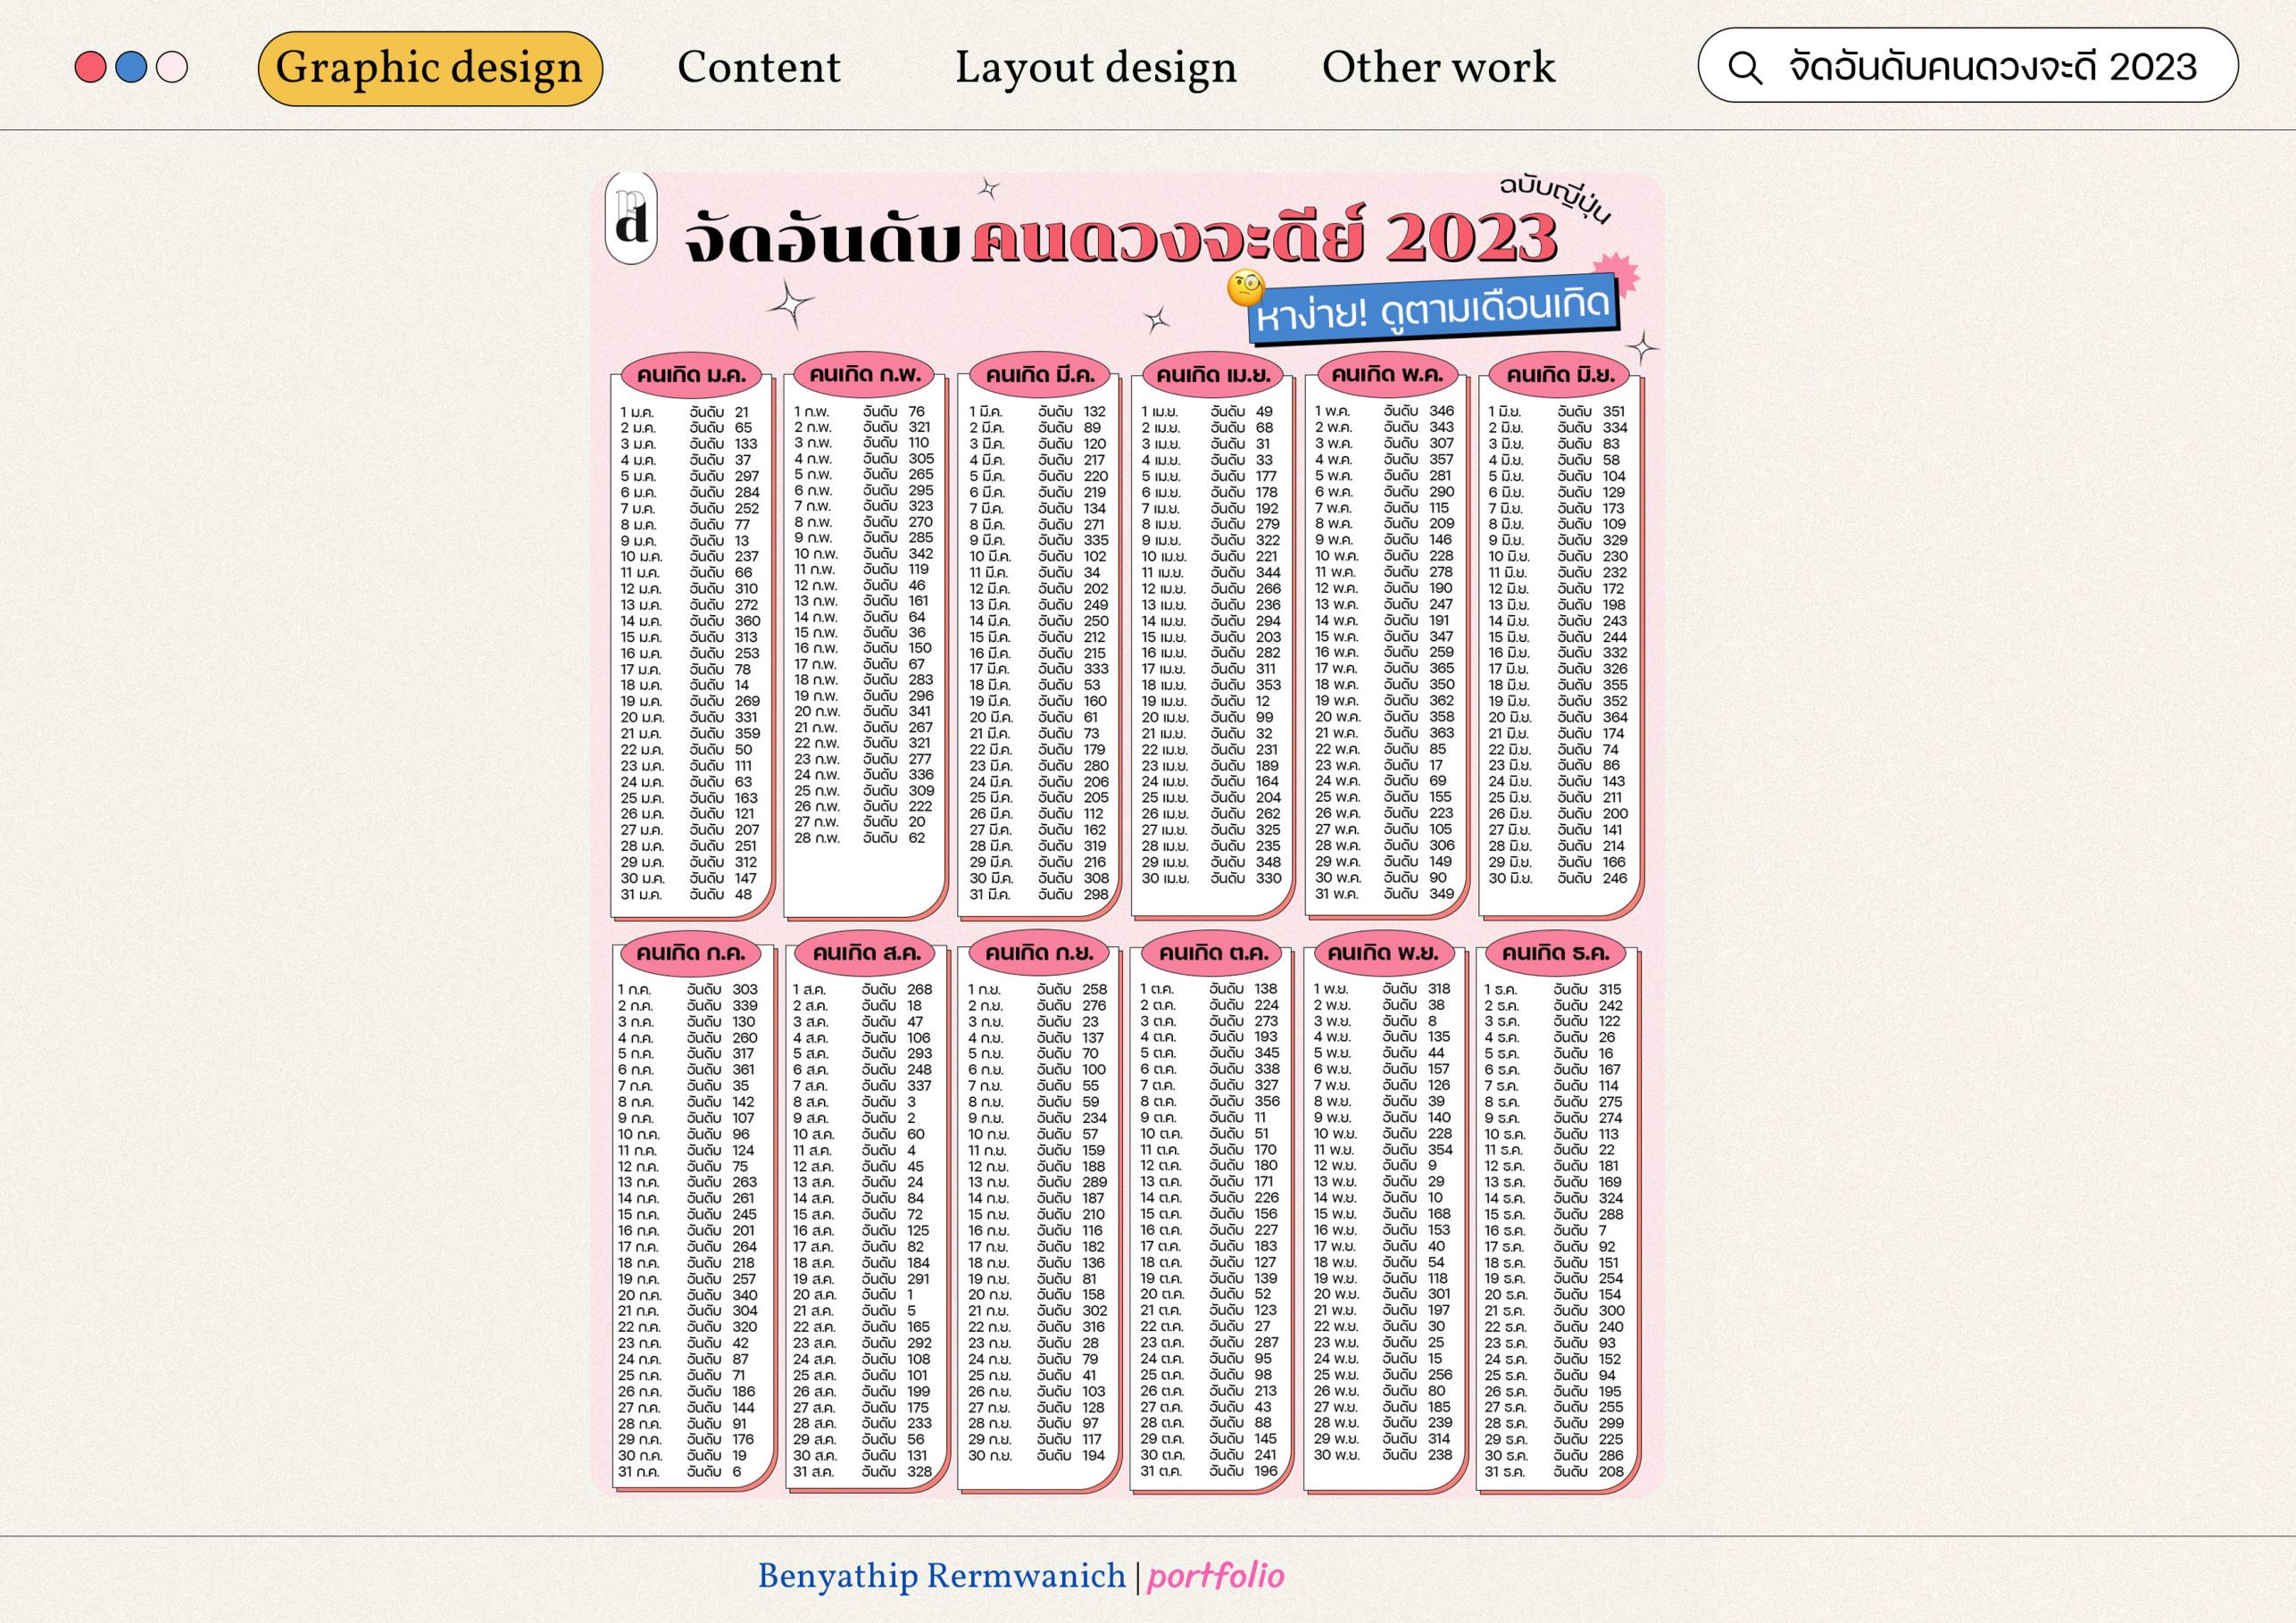Switch to the Content tab
The image size is (2296, 1623).
tap(758, 68)
